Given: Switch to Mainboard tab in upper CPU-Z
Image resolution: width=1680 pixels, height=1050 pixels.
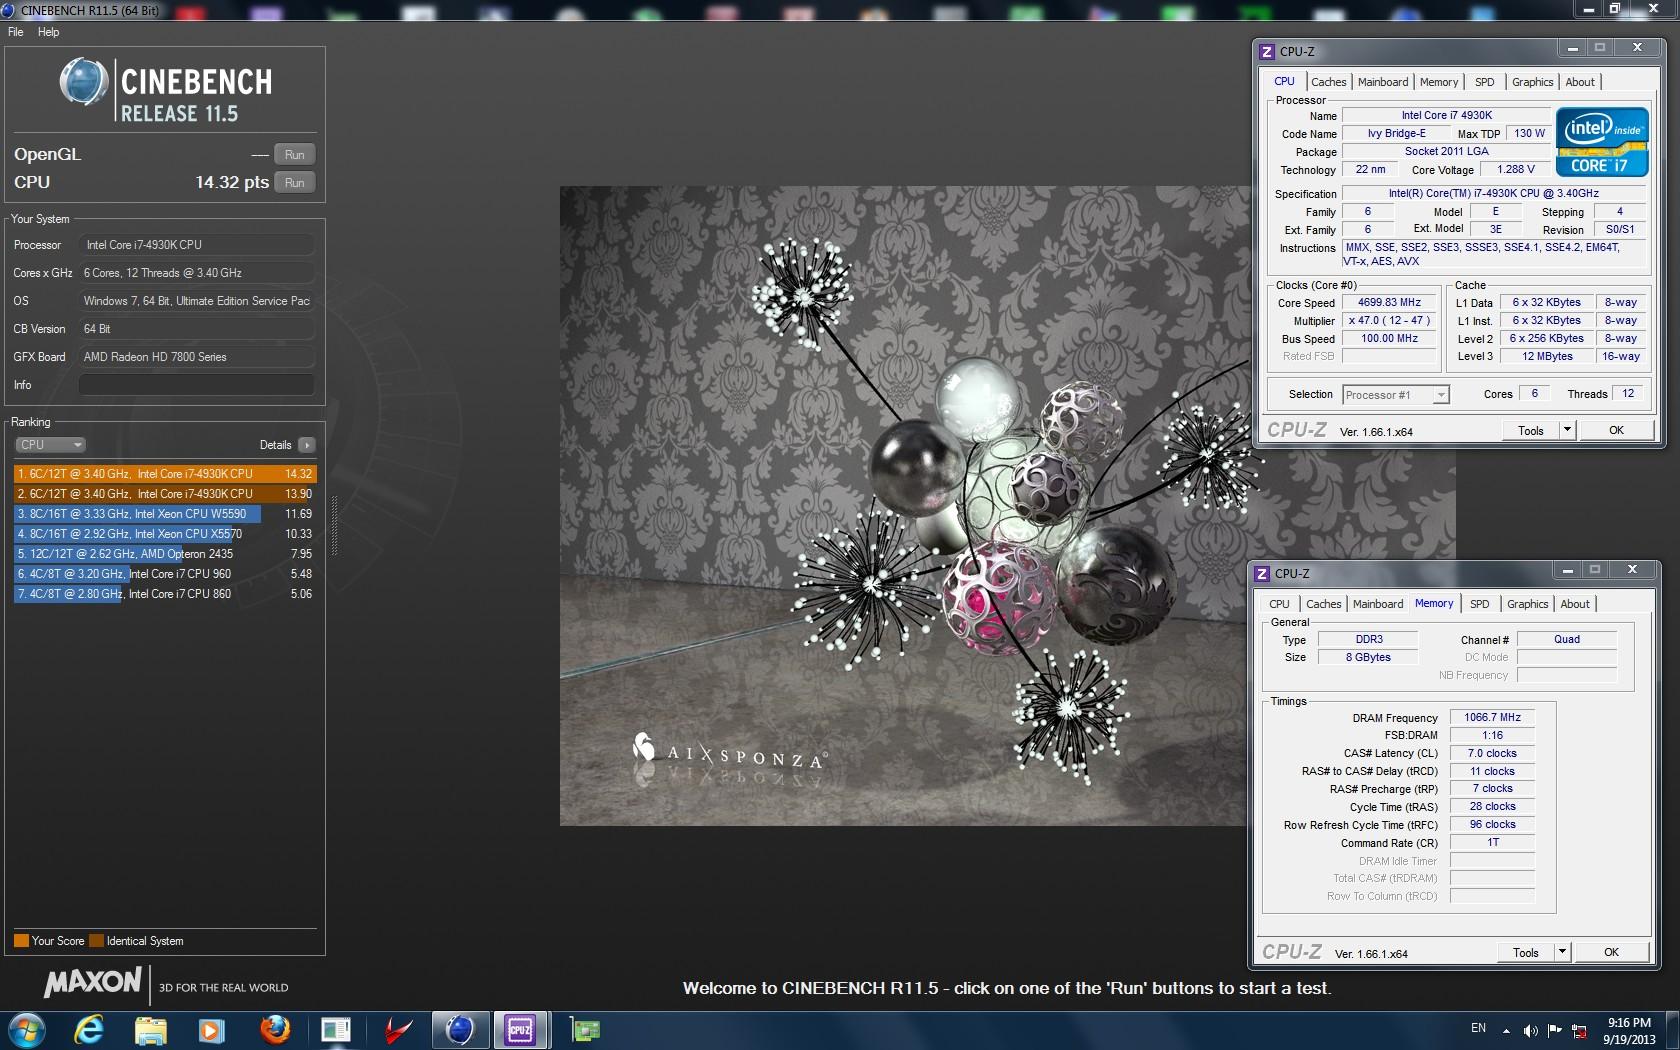Looking at the screenshot, I should [1383, 82].
